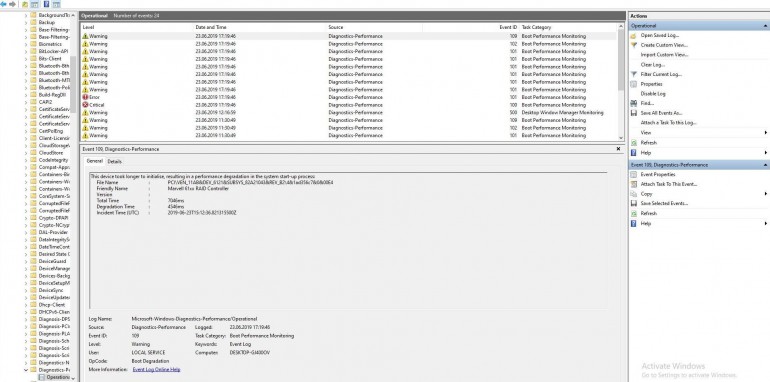Select the DHCPv6-Client tree item
Image resolution: width=770 pixels, height=382 pixels.
click(x=54, y=312)
